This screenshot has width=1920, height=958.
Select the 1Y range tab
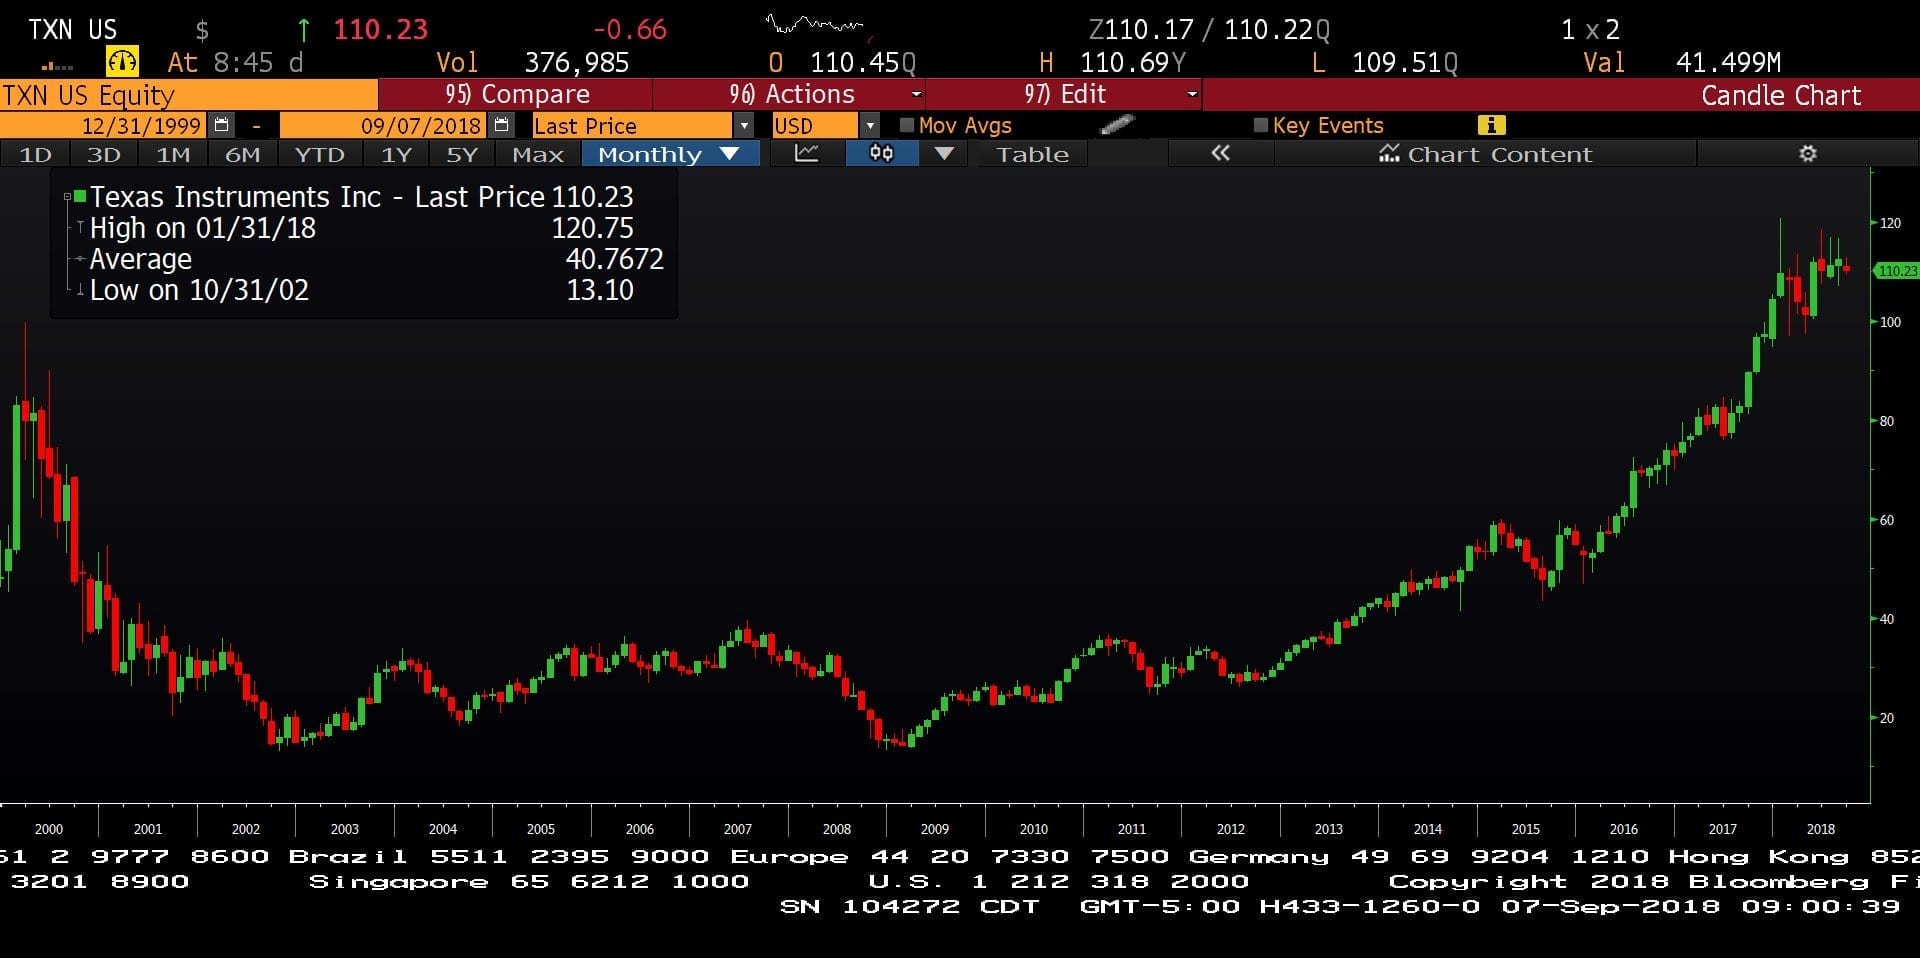tap(396, 154)
